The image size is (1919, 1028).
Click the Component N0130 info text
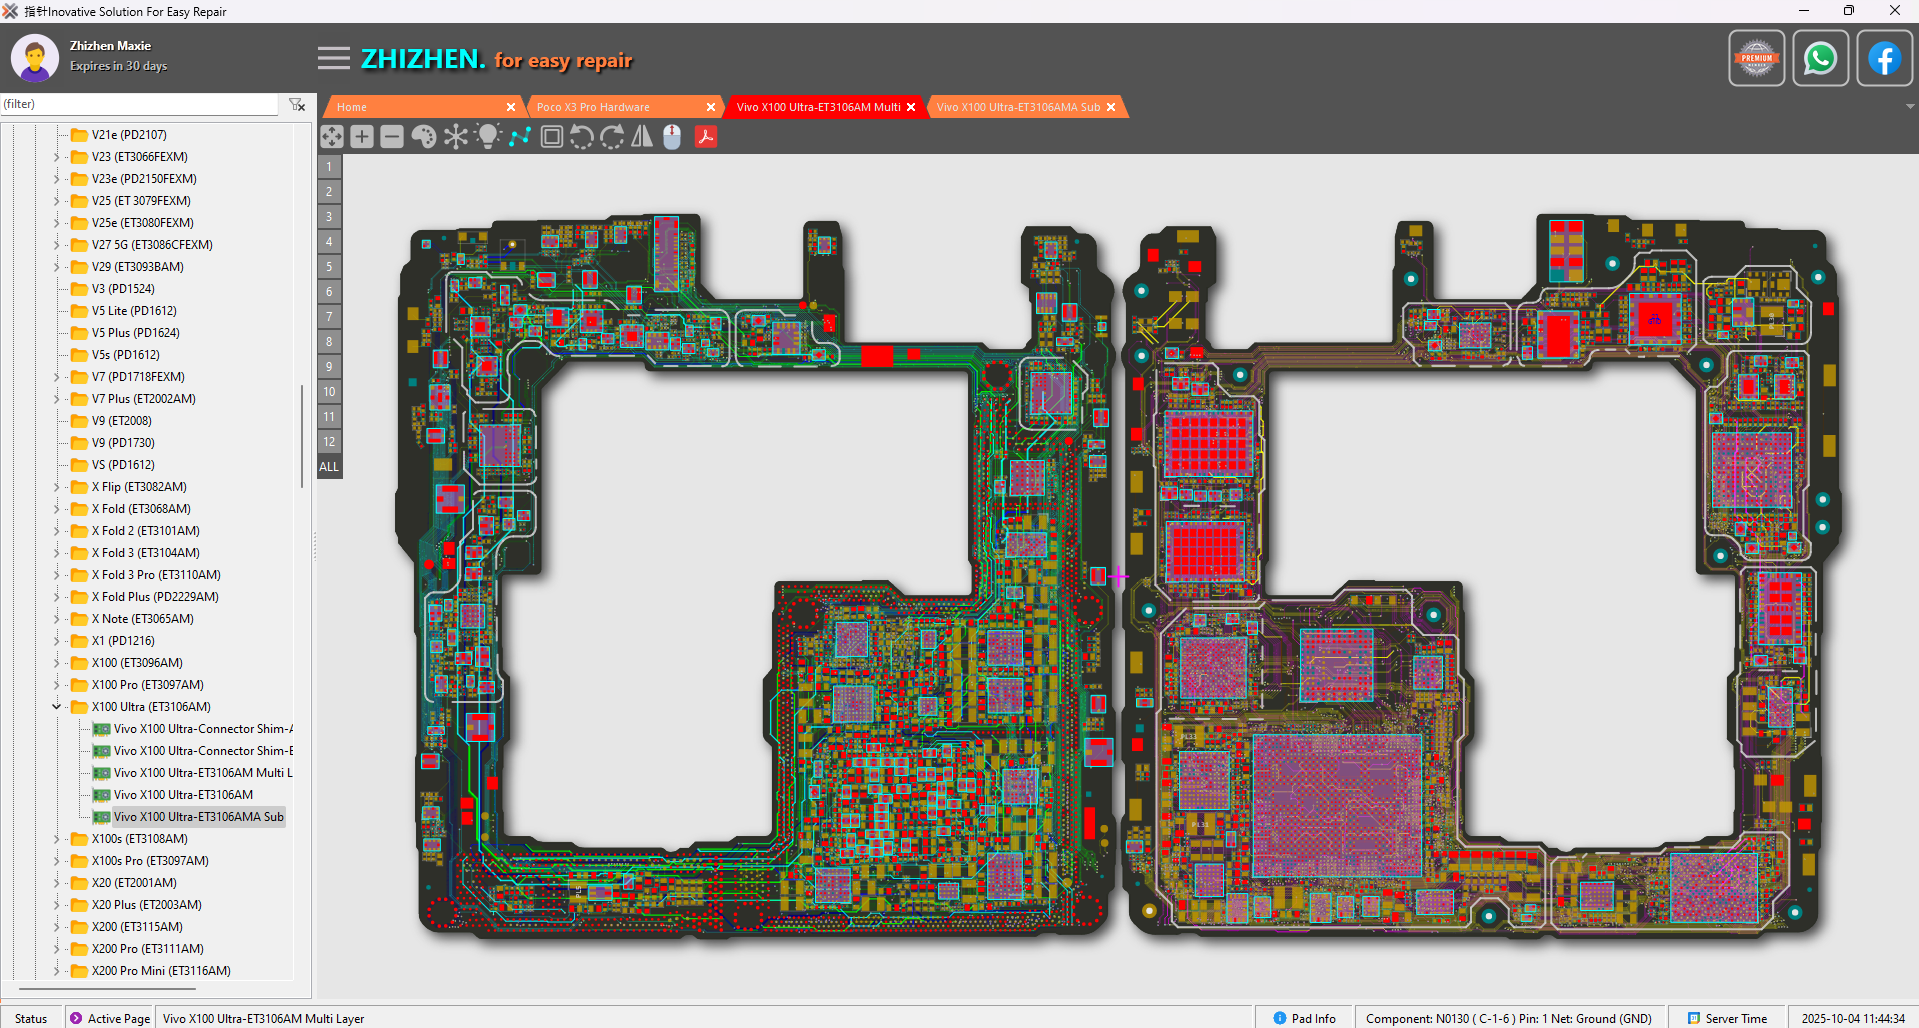tap(1509, 1018)
